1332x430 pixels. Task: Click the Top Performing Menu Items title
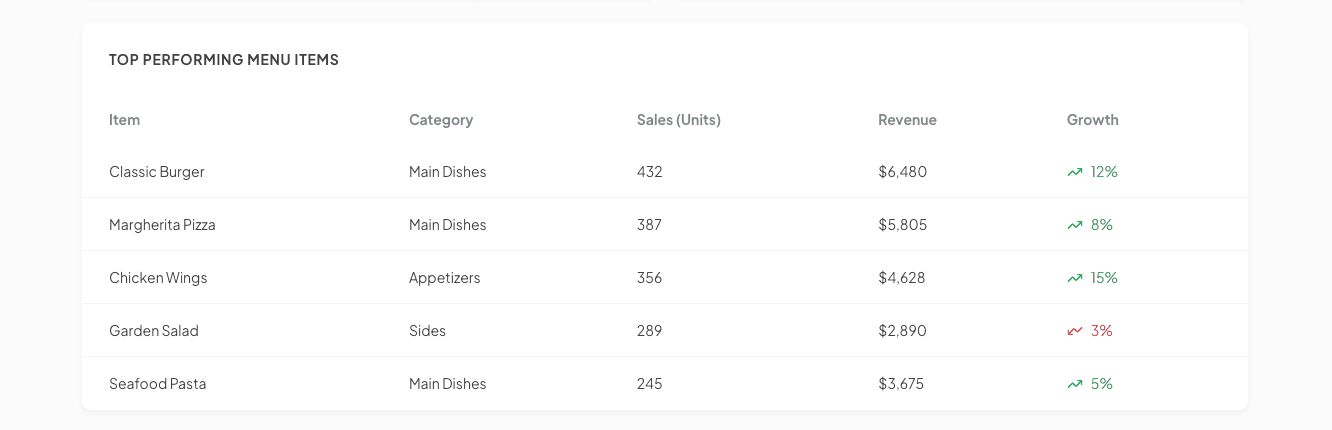click(x=224, y=60)
